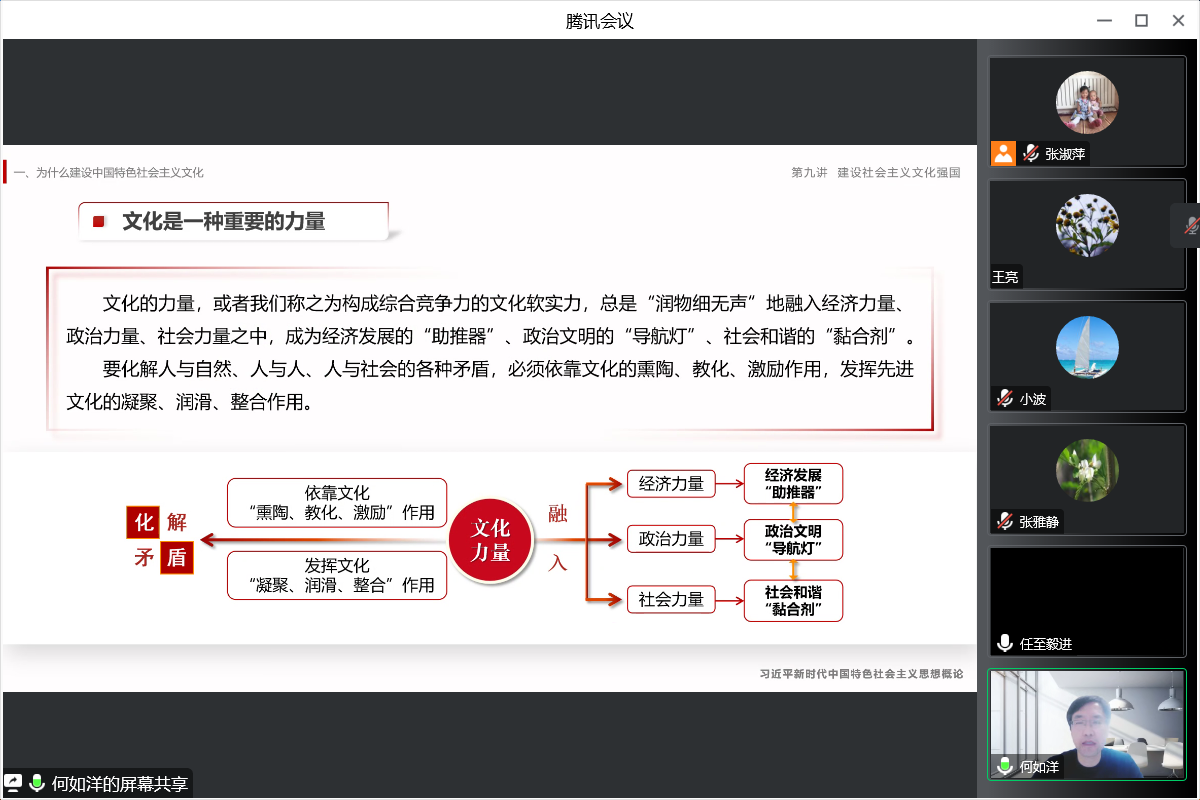Maximize the 腾讯会议 window
1200x800 pixels.
(x=1141, y=20)
